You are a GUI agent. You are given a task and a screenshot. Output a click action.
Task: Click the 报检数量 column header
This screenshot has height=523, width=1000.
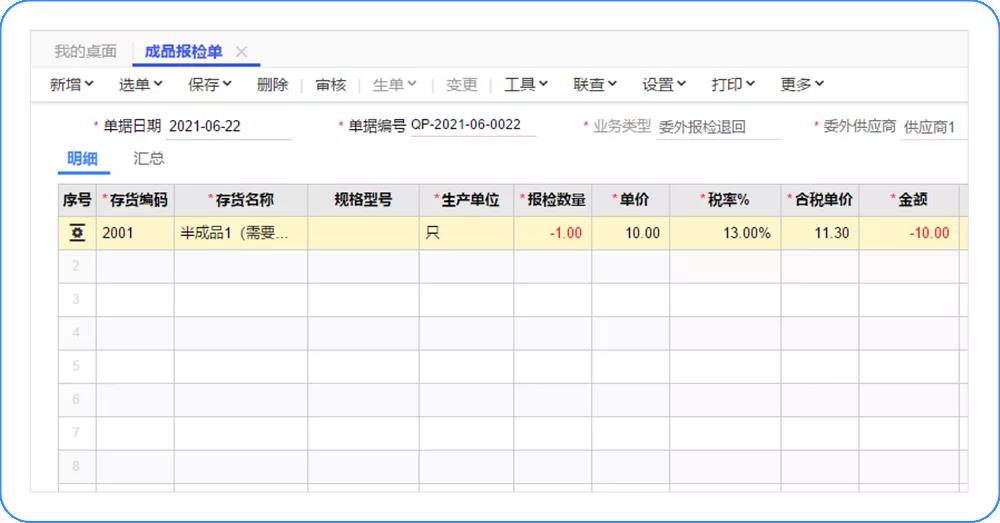553,200
